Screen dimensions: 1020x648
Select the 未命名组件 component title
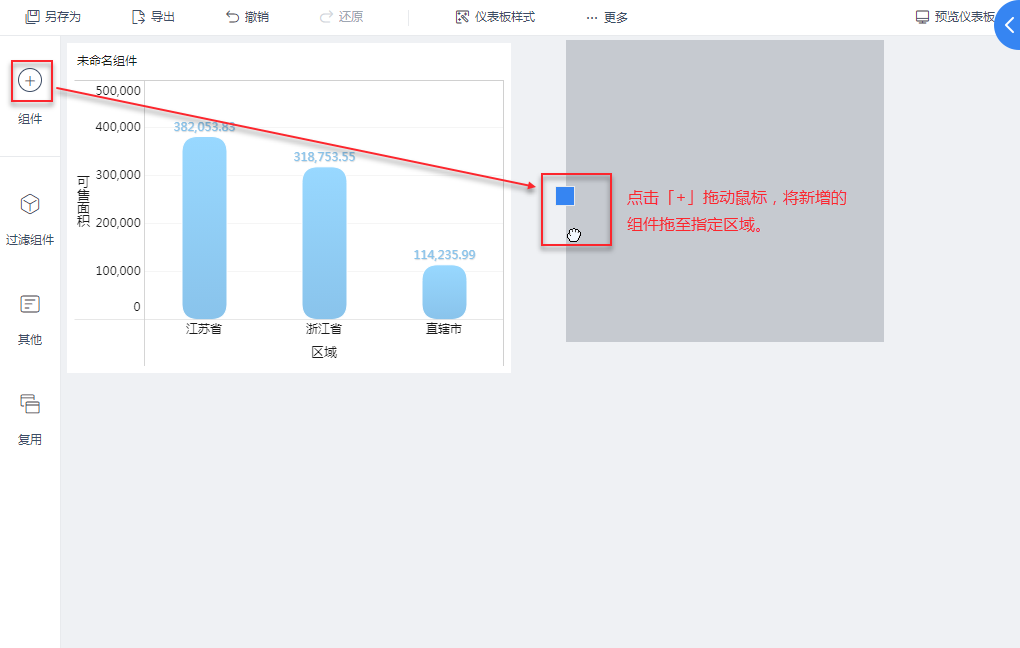[107, 61]
